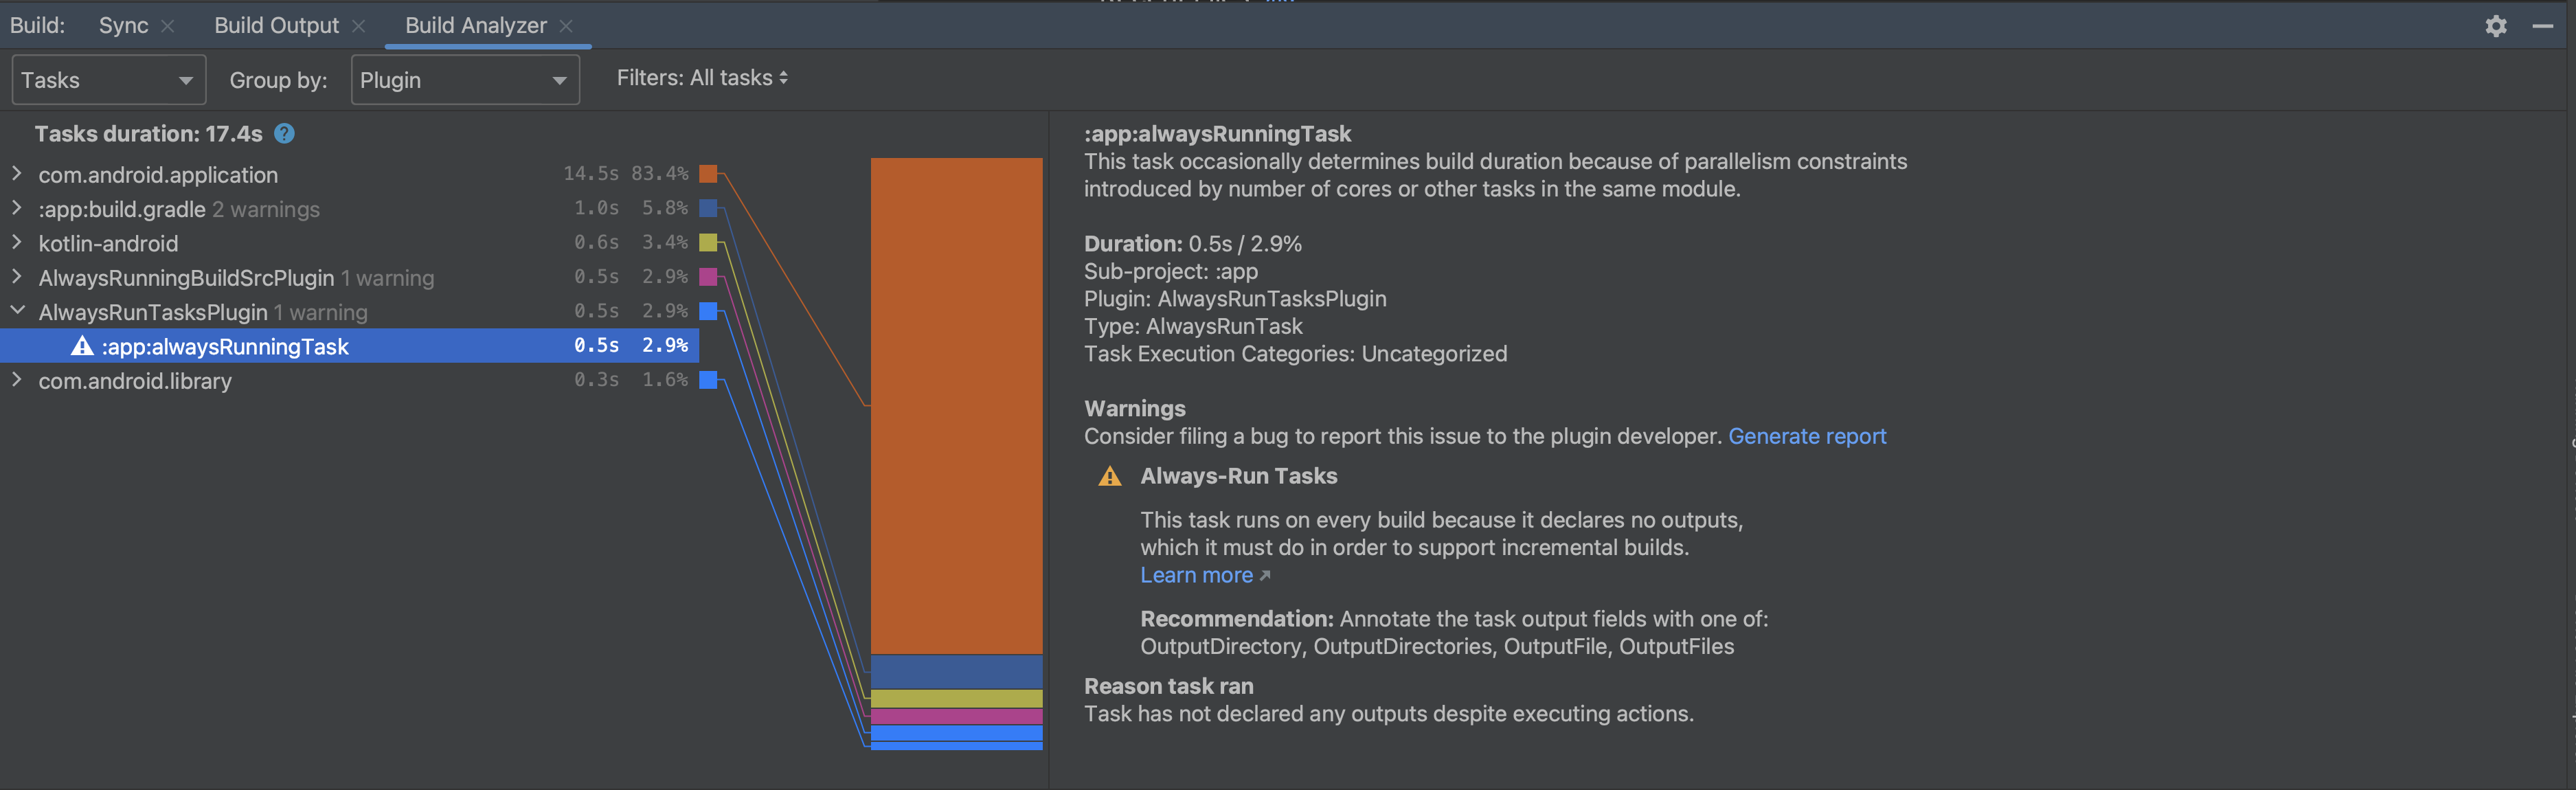Open the Build tool window settings gear
Viewport: 2576px width, 790px height.
point(2495,26)
